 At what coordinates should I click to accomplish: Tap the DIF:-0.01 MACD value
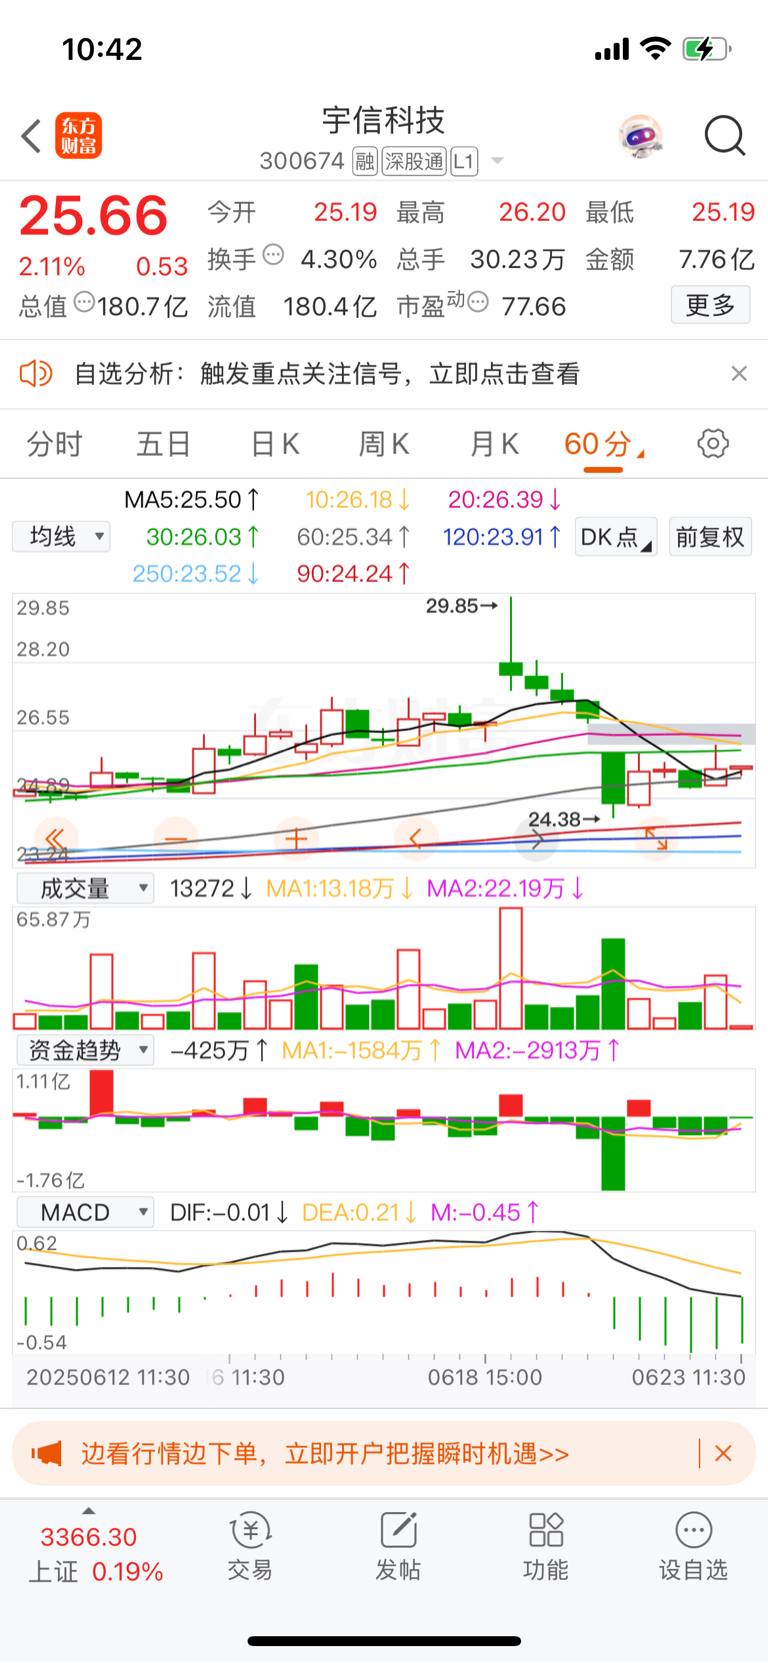[229, 1212]
